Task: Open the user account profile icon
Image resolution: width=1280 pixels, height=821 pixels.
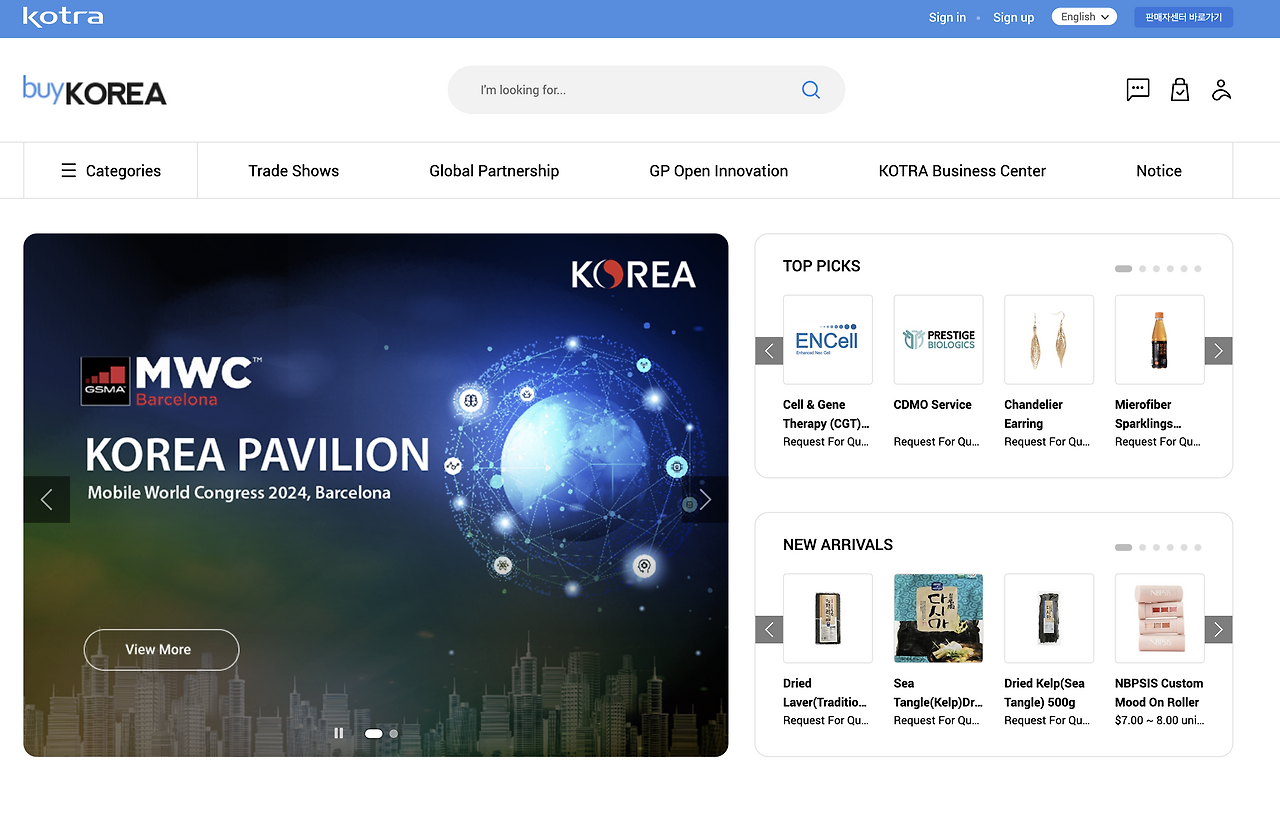Action: click(1221, 90)
